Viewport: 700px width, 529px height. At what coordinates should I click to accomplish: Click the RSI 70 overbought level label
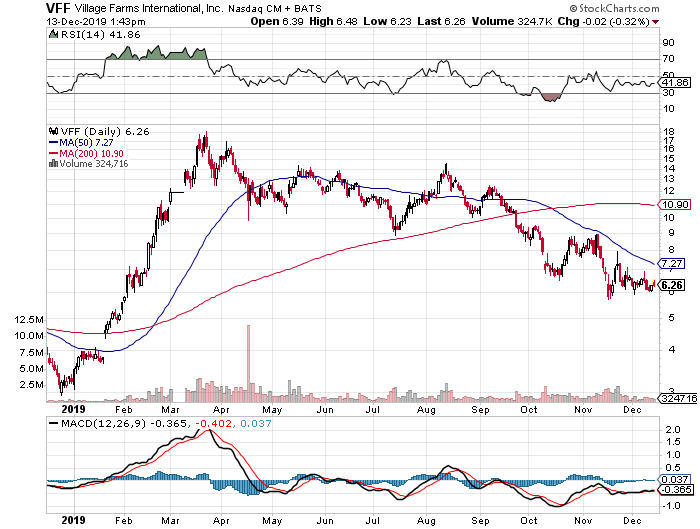pos(668,59)
